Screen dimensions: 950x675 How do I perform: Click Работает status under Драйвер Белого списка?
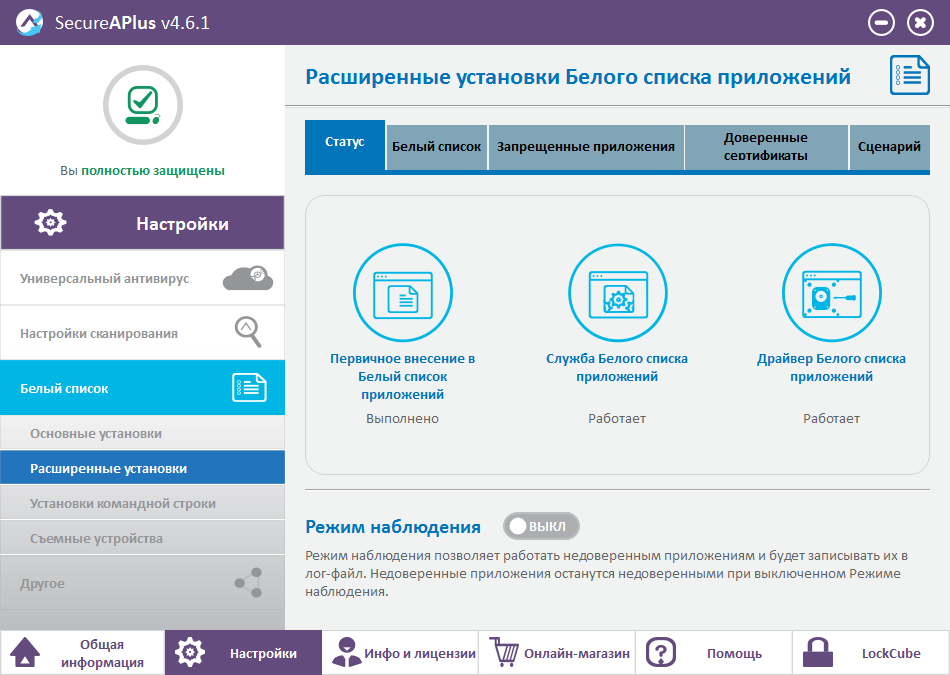point(831,419)
